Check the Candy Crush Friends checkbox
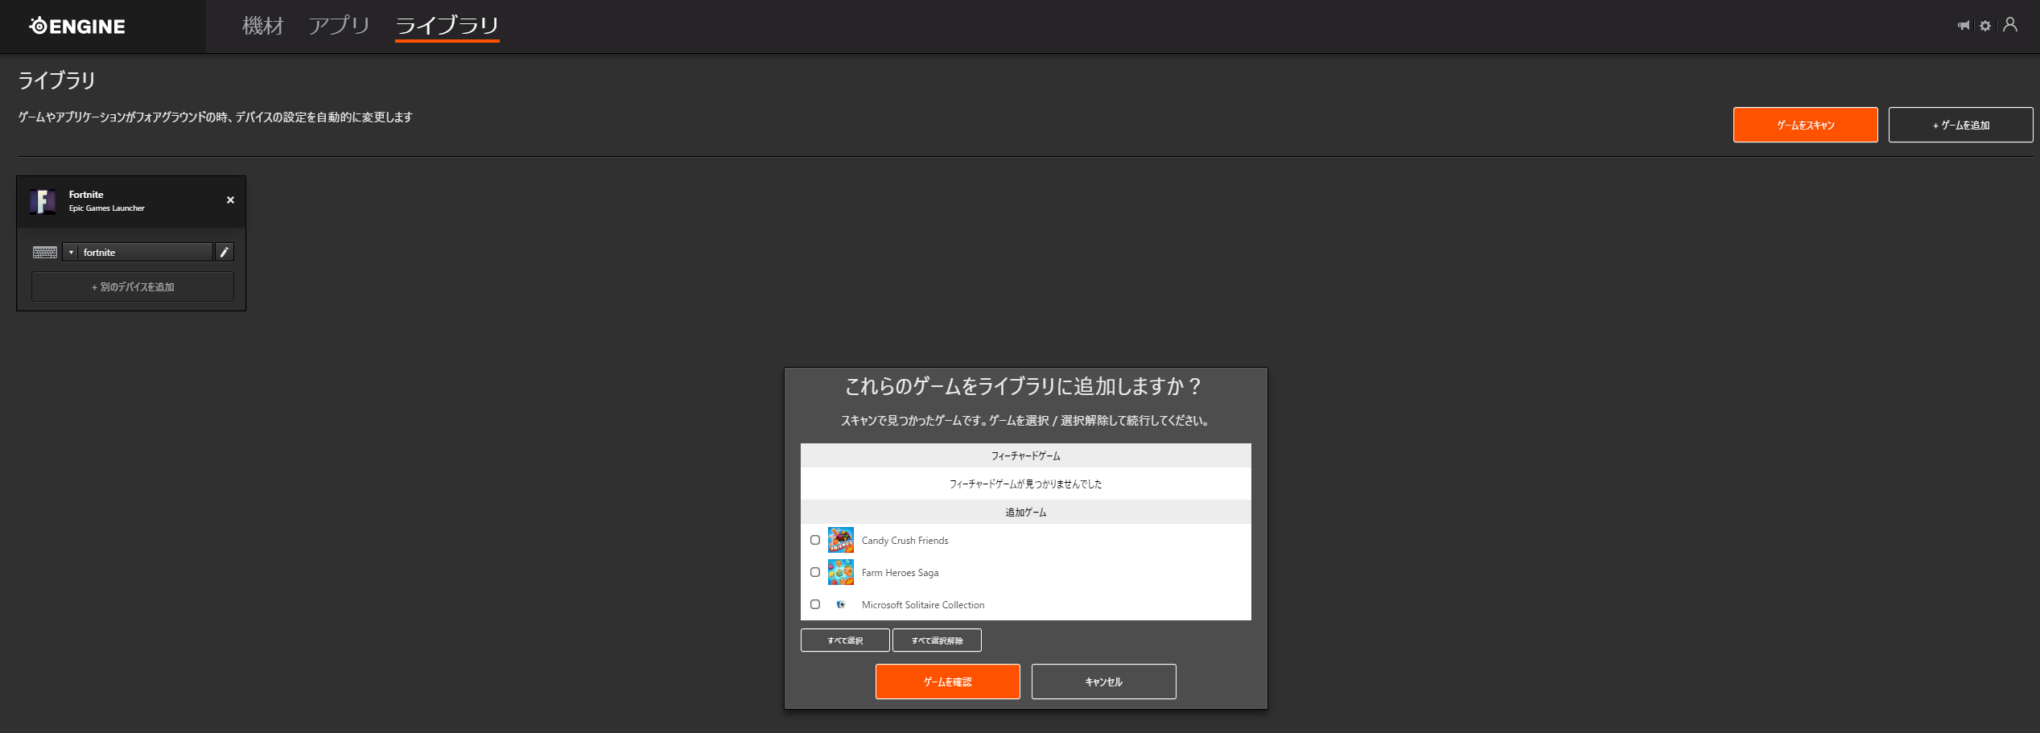Image resolution: width=2040 pixels, height=733 pixels. (815, 540)
